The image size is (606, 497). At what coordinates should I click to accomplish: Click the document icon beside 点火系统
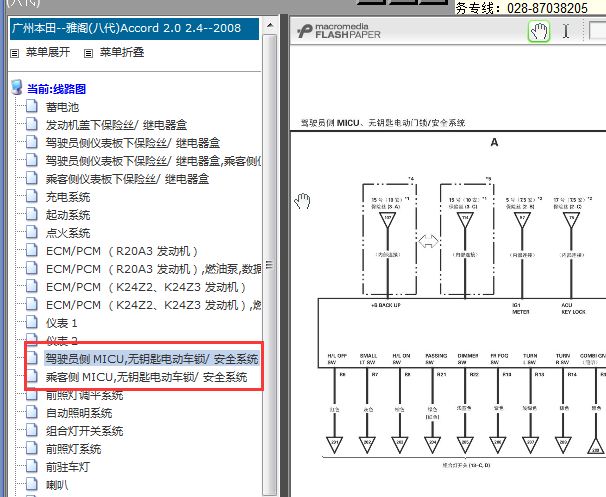click(x=32, y=232)
